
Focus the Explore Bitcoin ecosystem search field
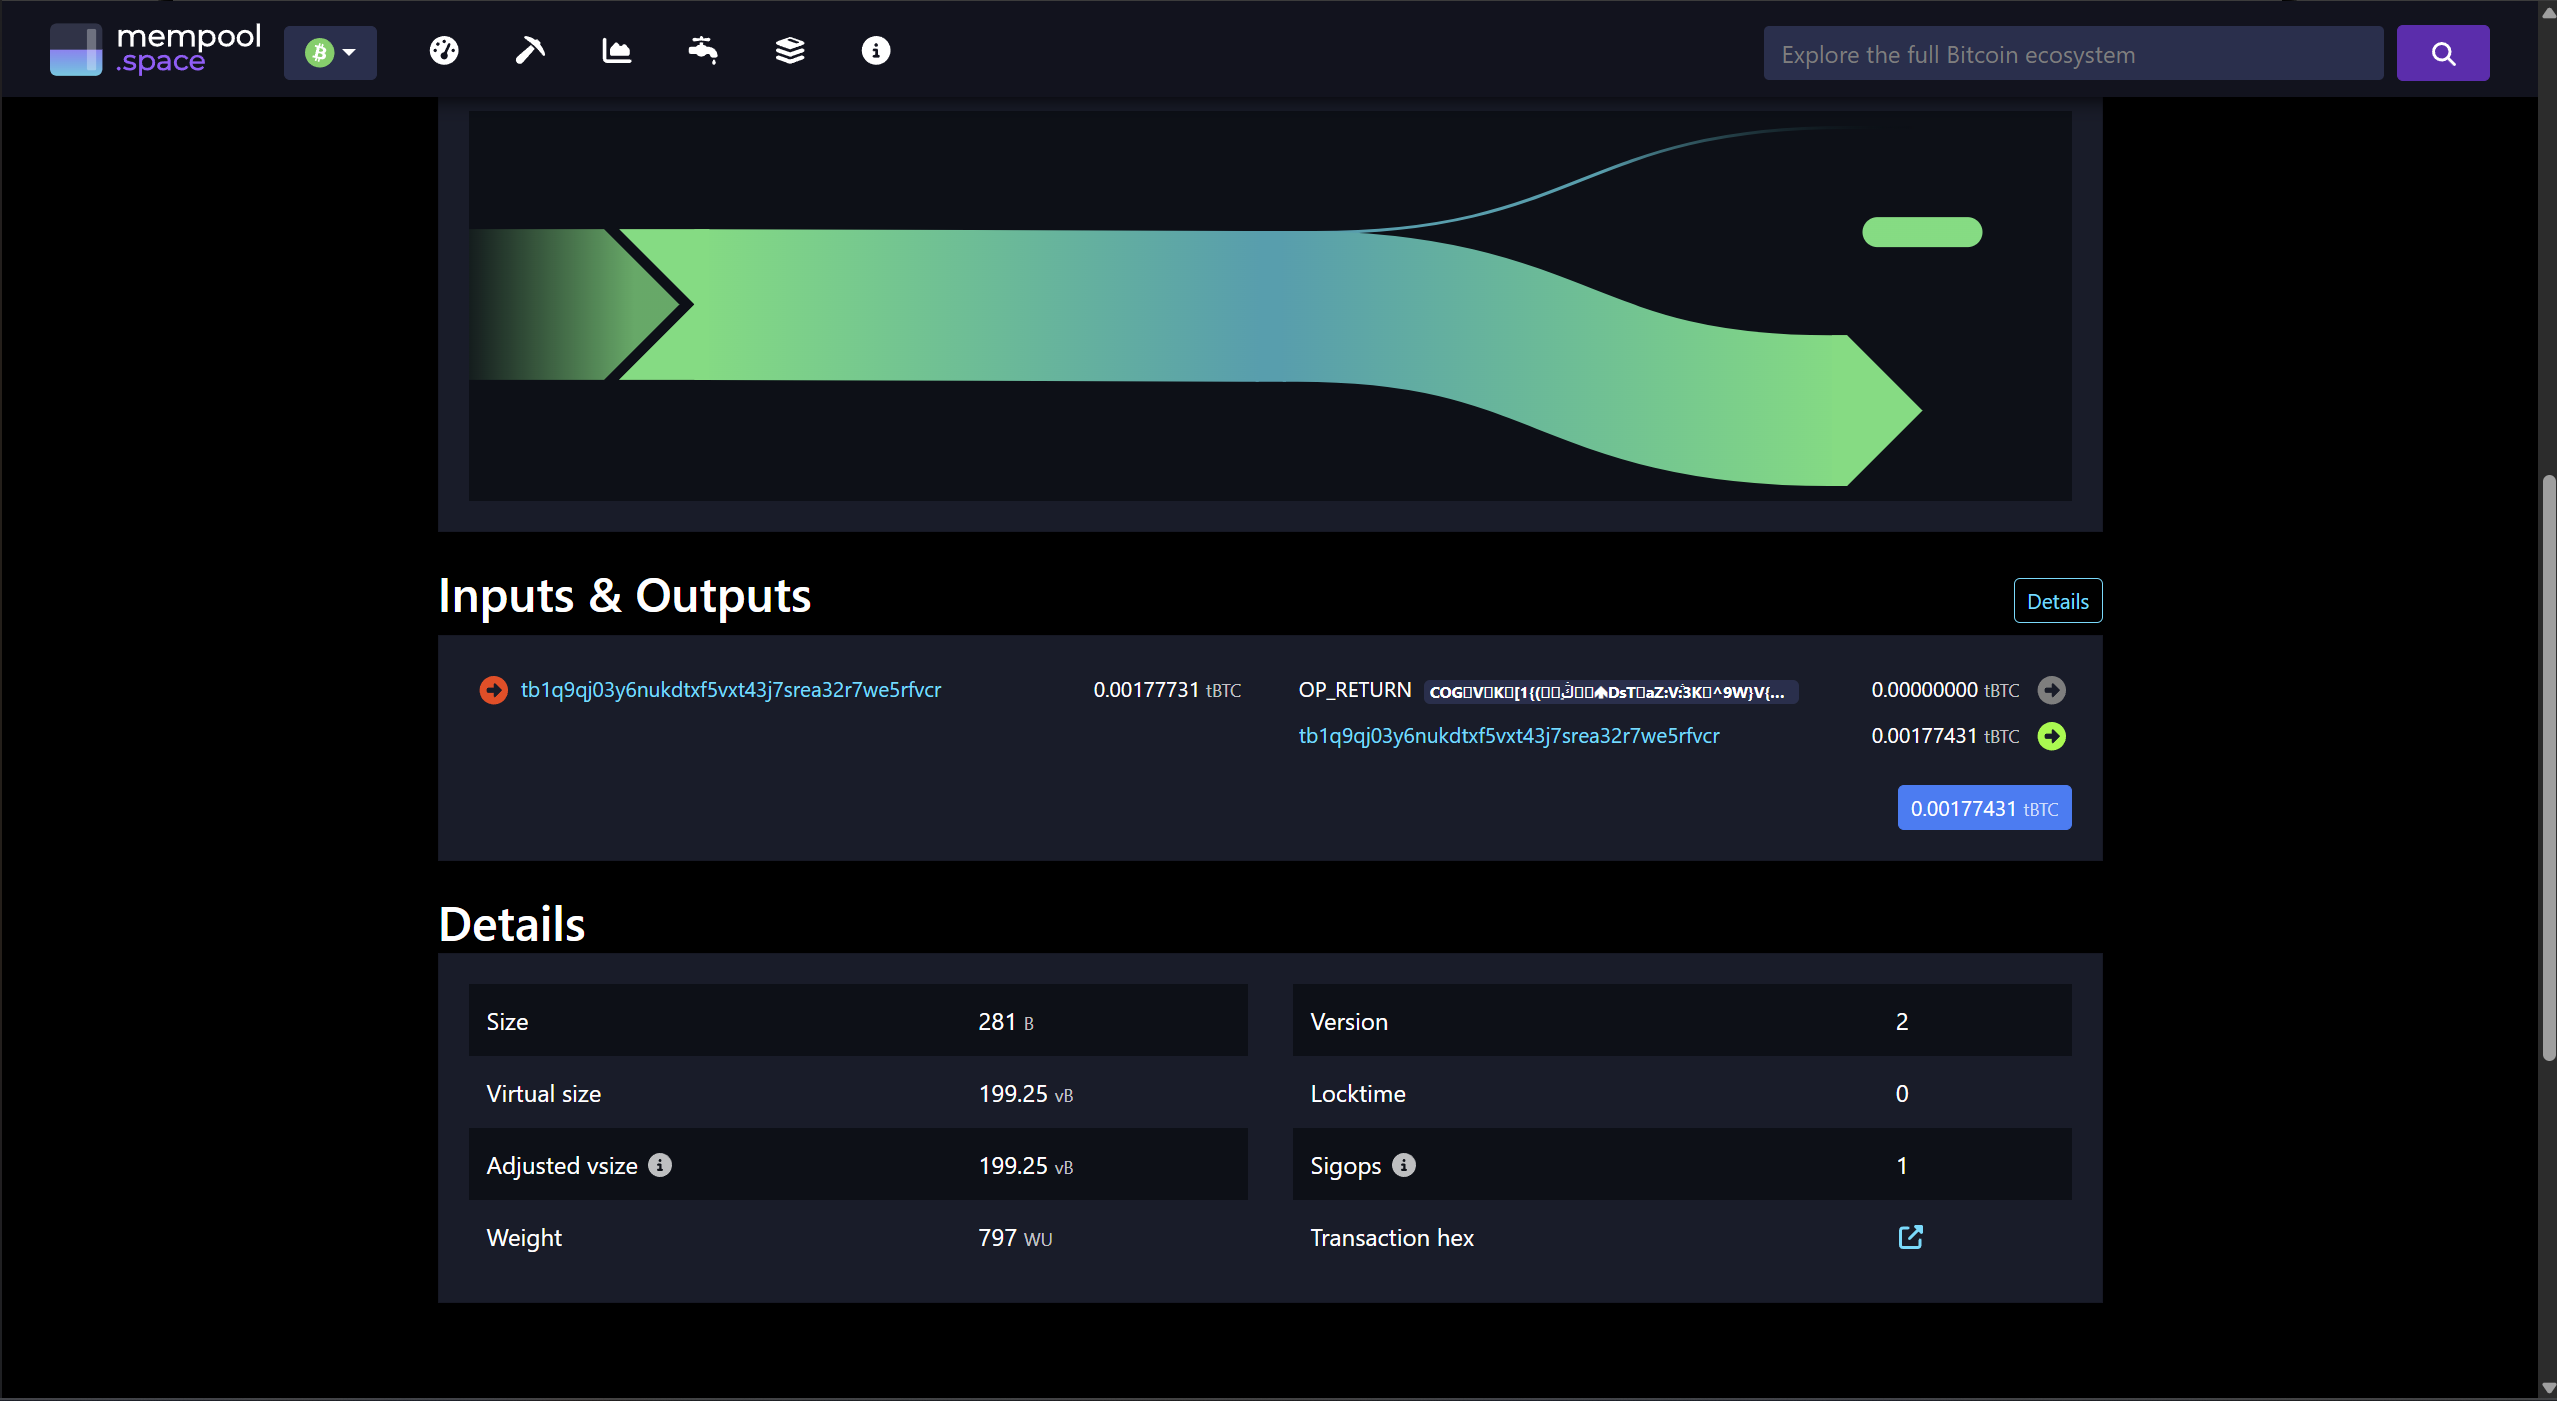click(x=2072, y=54)
